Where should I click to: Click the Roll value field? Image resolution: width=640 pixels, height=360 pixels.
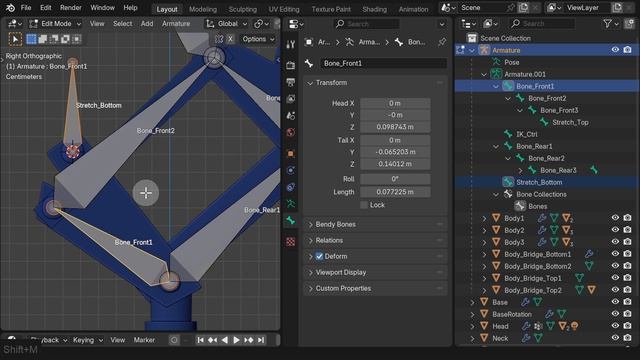(x=395, y=179)
